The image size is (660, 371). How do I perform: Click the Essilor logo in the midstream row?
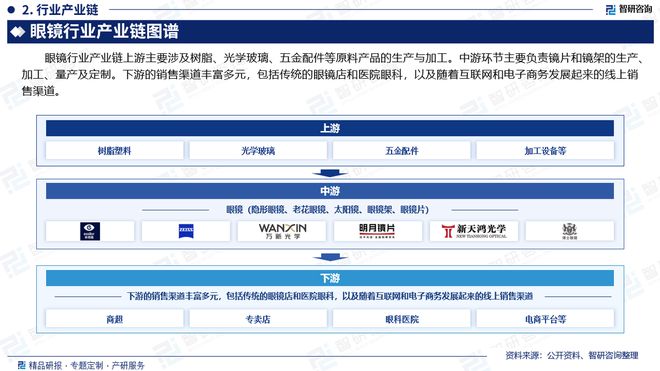[90, 231]
